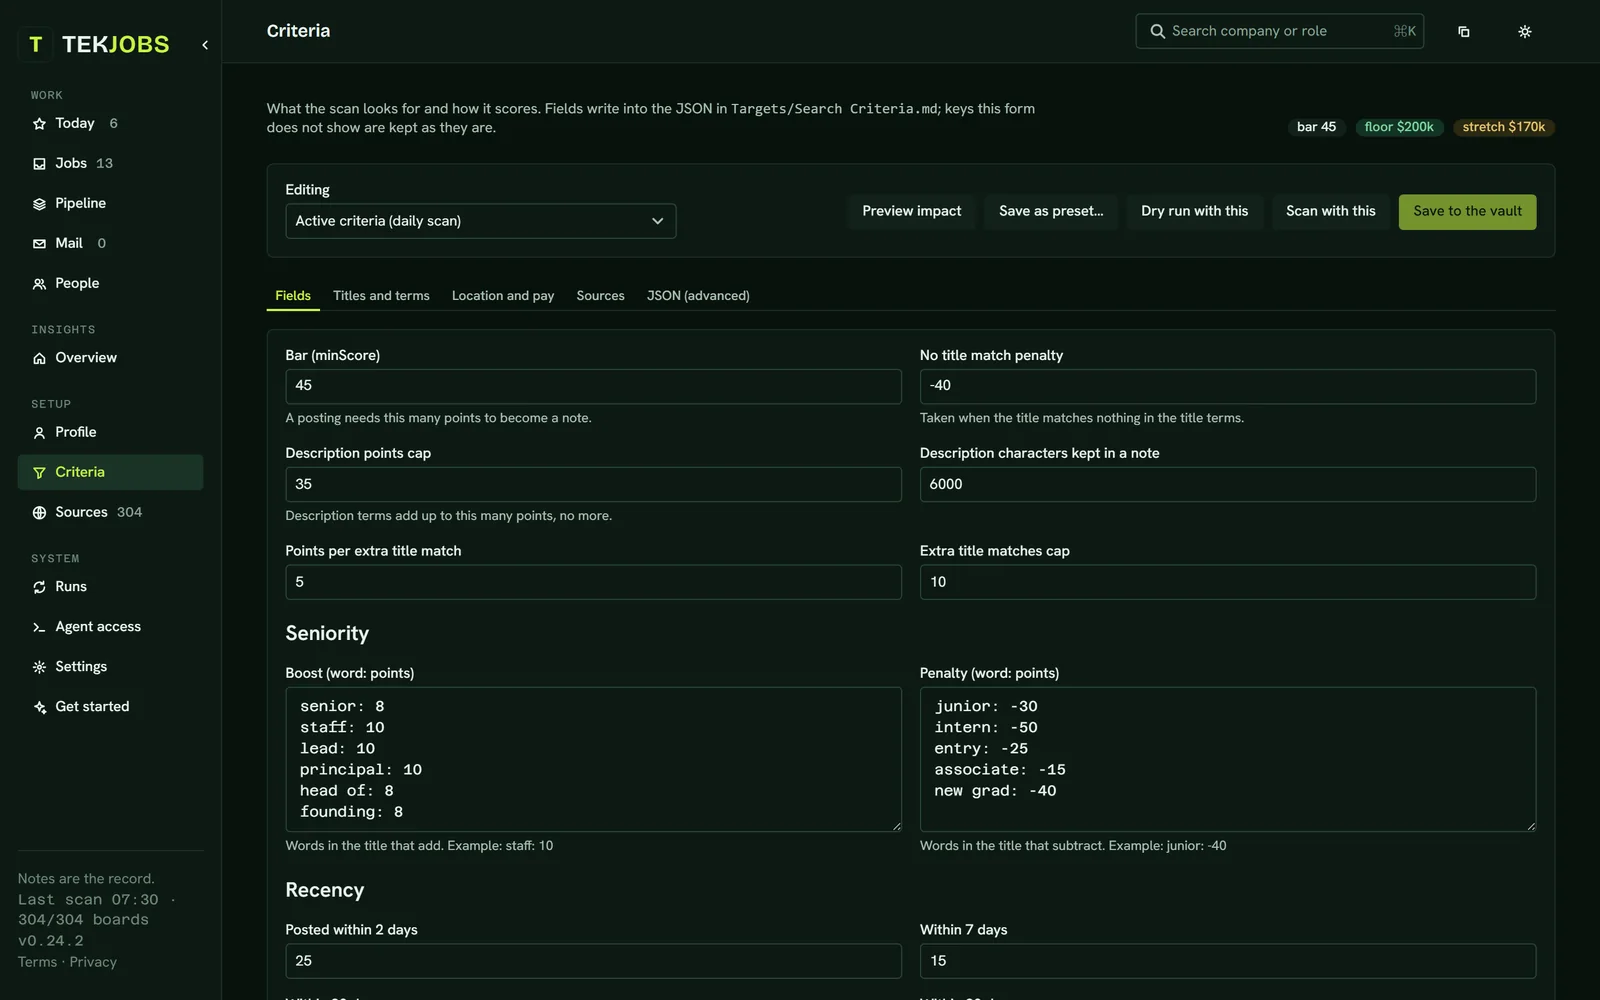Click the Seniority Boost textarea
The width and height of the screenshot is (1600, 1000).
tap(593, 759)
